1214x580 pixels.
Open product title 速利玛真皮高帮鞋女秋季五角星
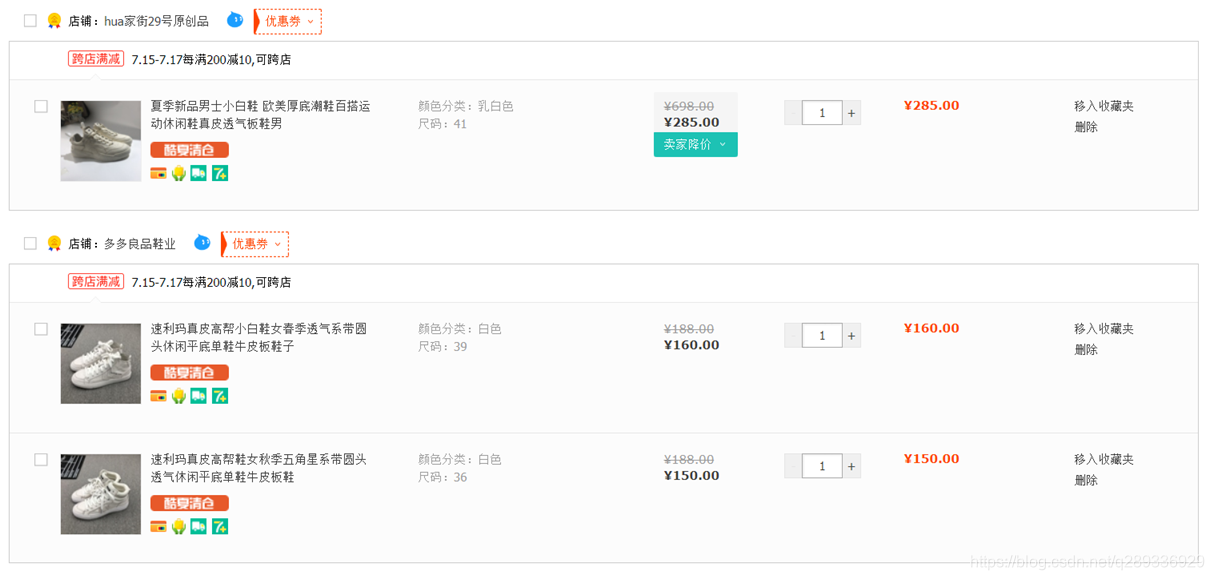[x=259, y=469]
